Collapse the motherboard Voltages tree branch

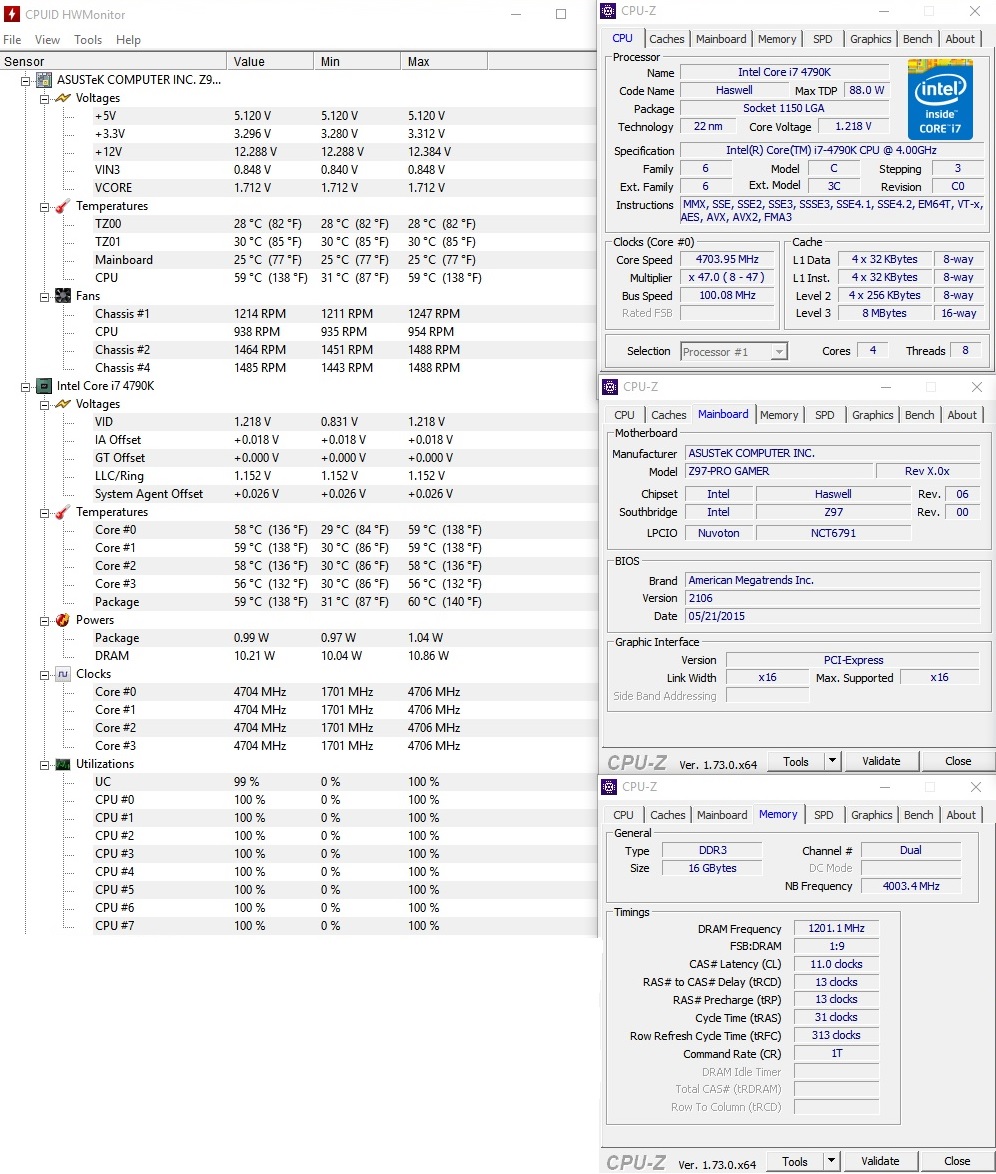coord(44,99)
